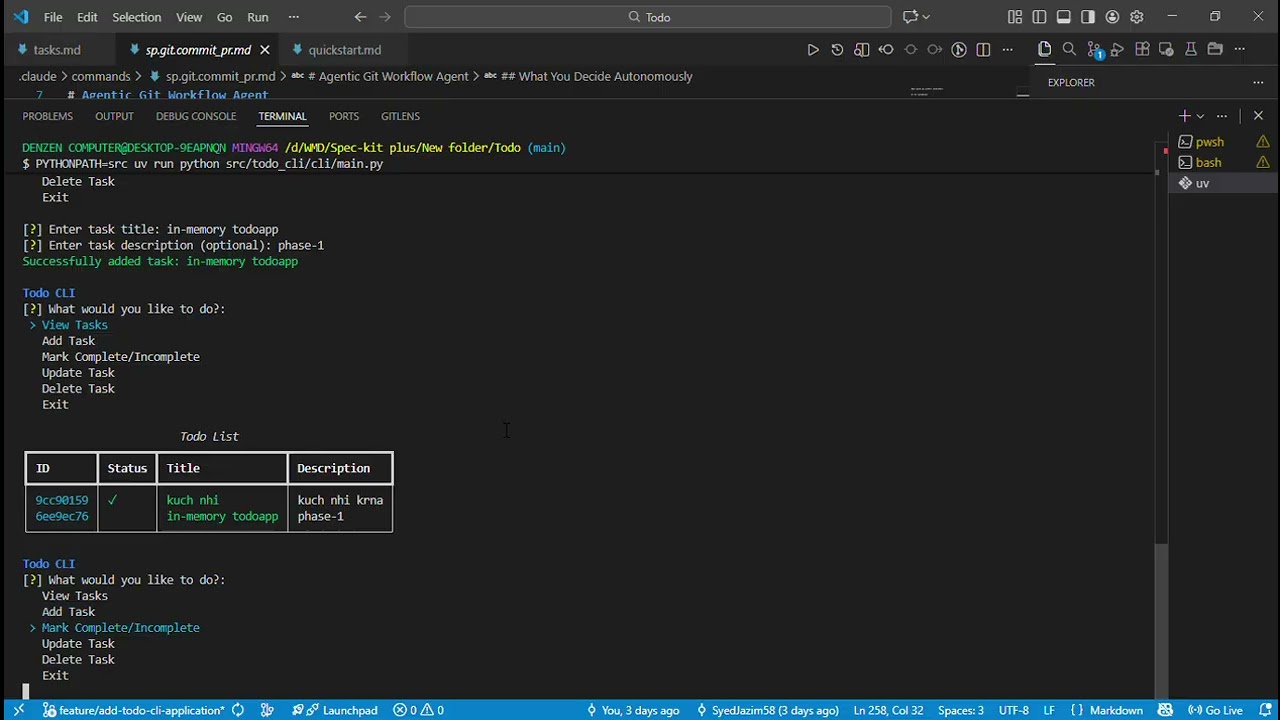Image resolution: width=1280 pixels, height=720 pixels.
Task: Show additional sidebar views ellipsis
Action: tap(1239, 49)
